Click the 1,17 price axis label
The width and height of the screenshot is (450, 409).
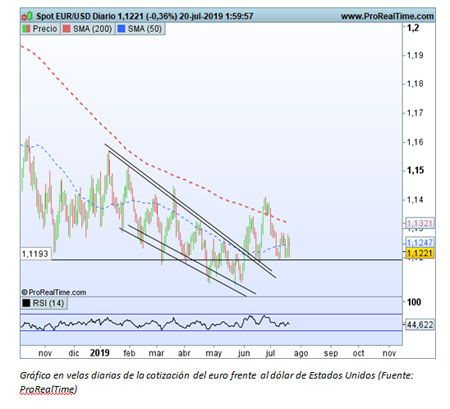click(415, 113)
